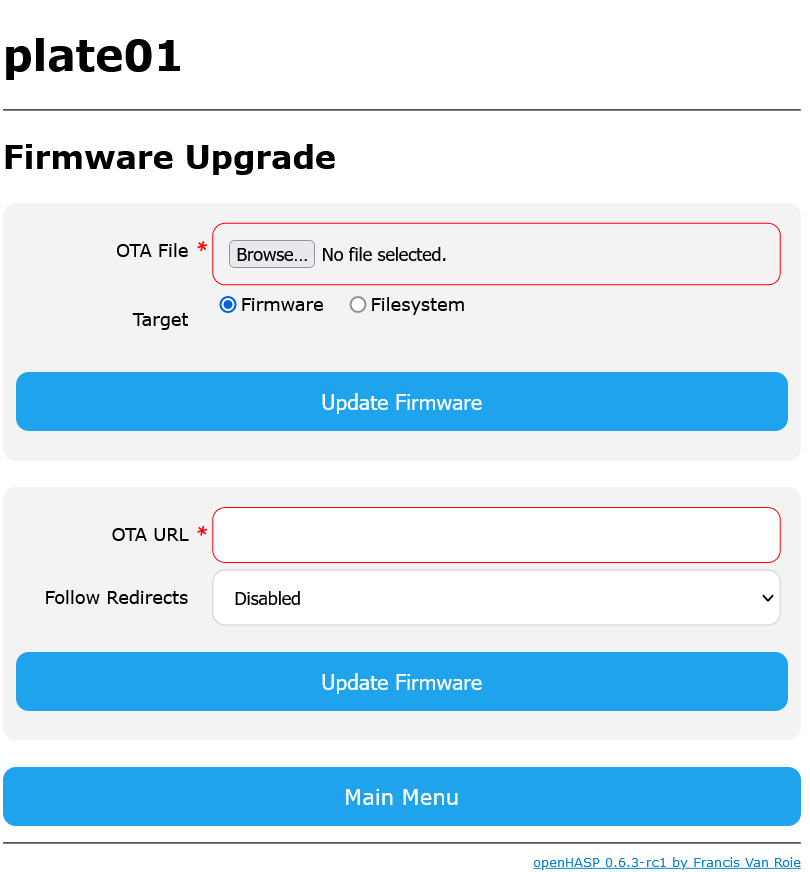Click the Firmware target label text
The width and height of the screenshot is (810, 872).
point(282,305)
